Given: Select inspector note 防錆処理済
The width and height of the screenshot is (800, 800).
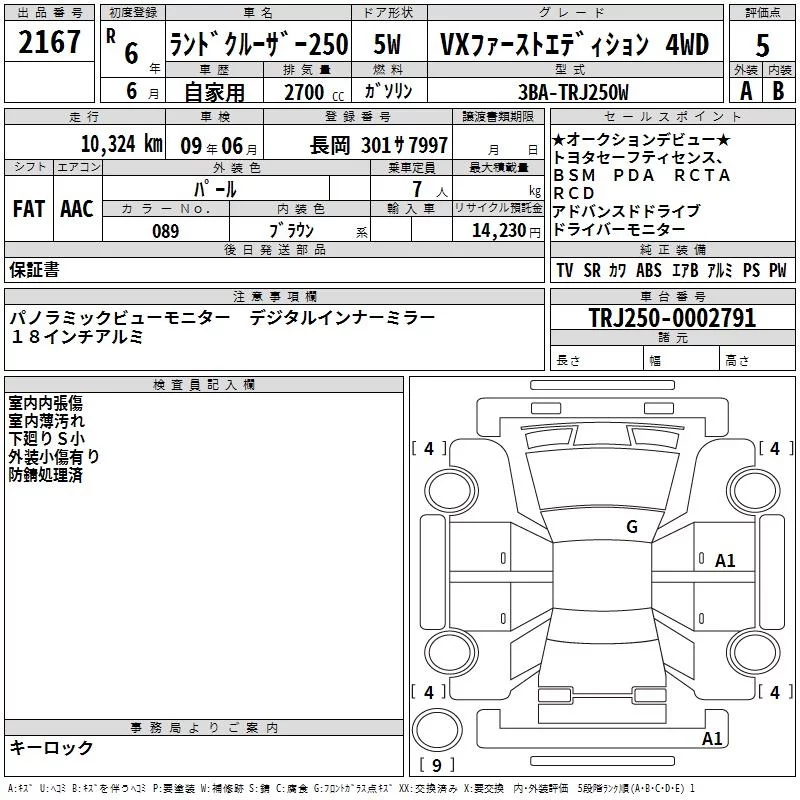Looking at the screenshot, I should coord(45,475).
